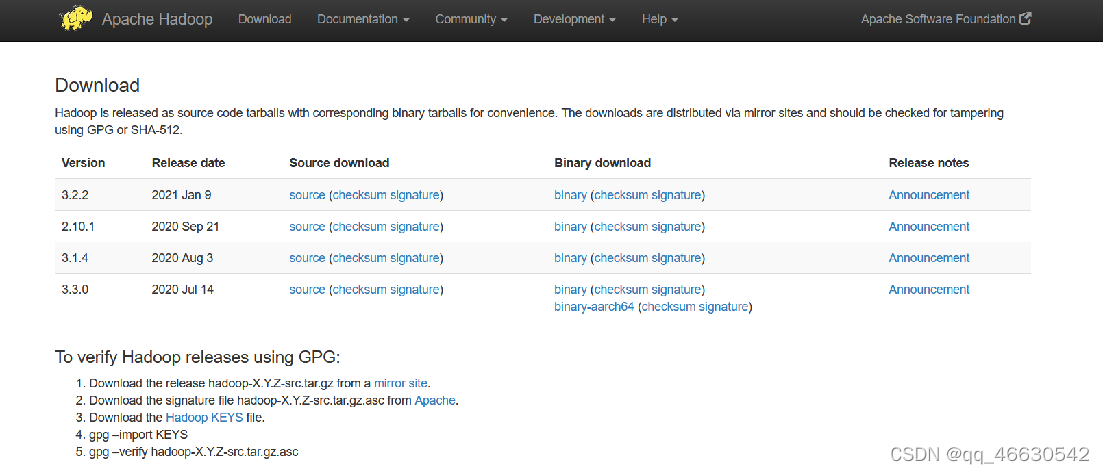The image size is (1104, 474).
Task: Open source signature for version 3.1.4
Action: [x=414, y=258]
